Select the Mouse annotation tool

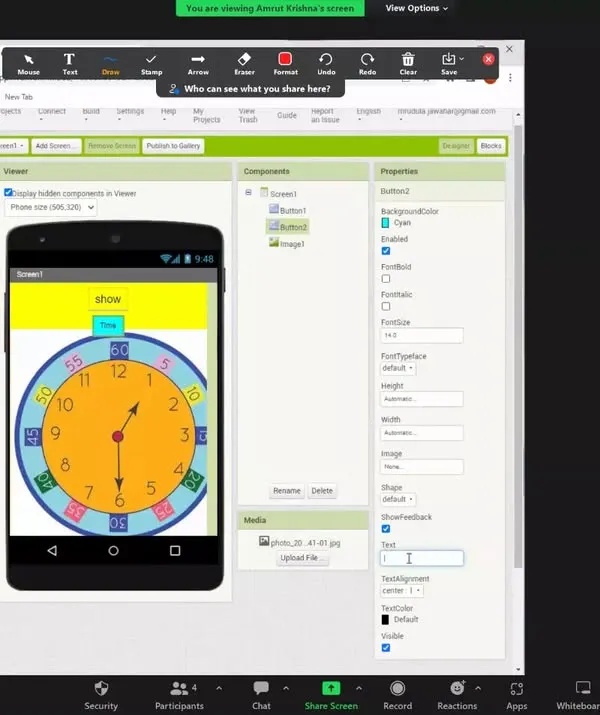(28, 64)
